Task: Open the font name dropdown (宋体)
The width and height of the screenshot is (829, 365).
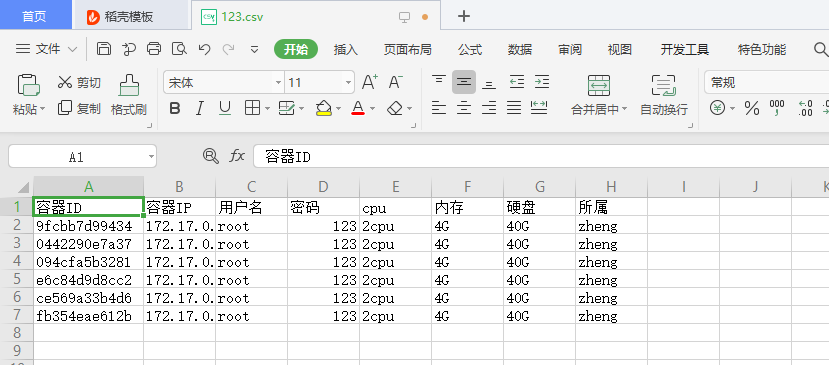Action: click(278, 83)
